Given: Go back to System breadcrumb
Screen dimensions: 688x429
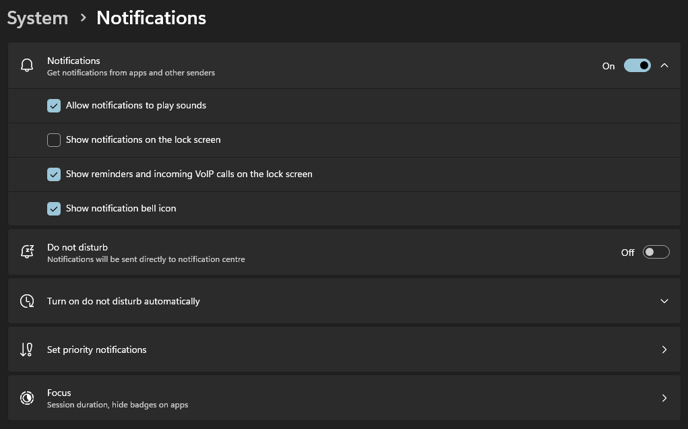Looking at the screenshot, I should click(x=38, y=18).
